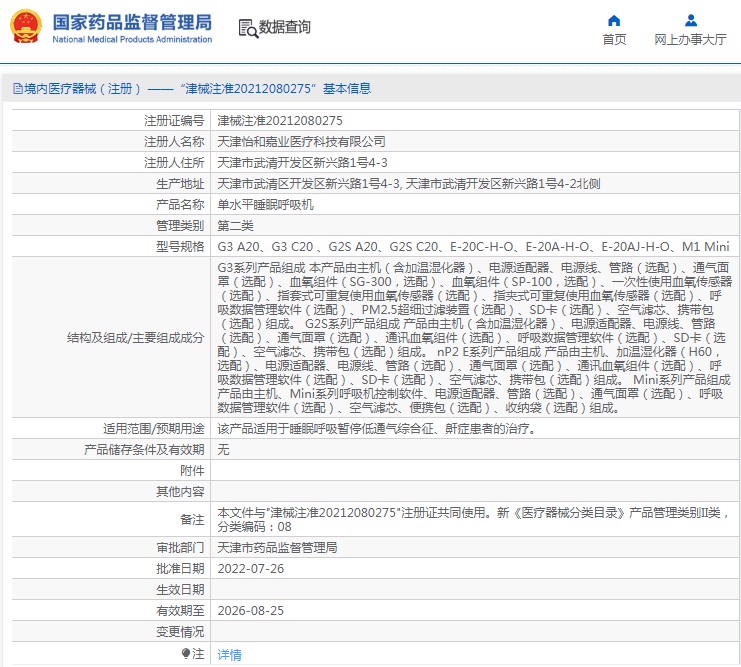Screen dimensions: 741x667
Task: Select product name 单水平睡眠呼吸机
Action: click(265, 205)
